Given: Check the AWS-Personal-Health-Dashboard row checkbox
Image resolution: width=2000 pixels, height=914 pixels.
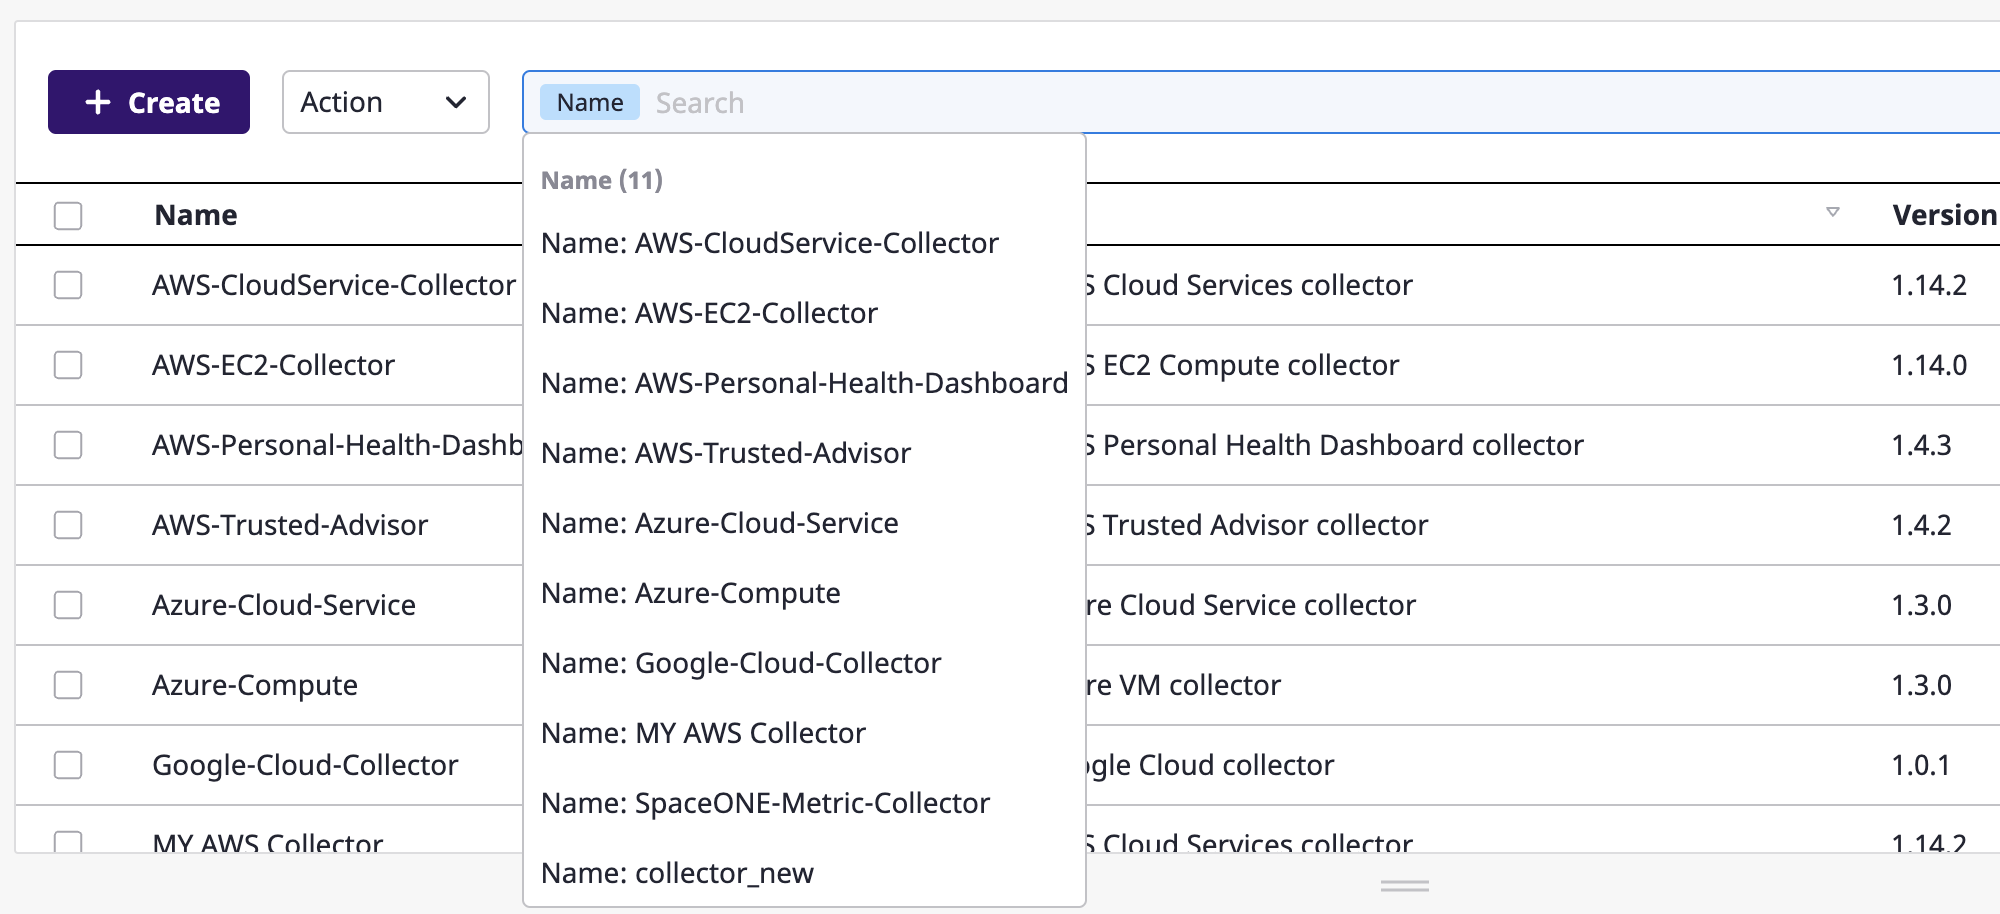Looking at the screenshot, I should click(x=68, y=445).
